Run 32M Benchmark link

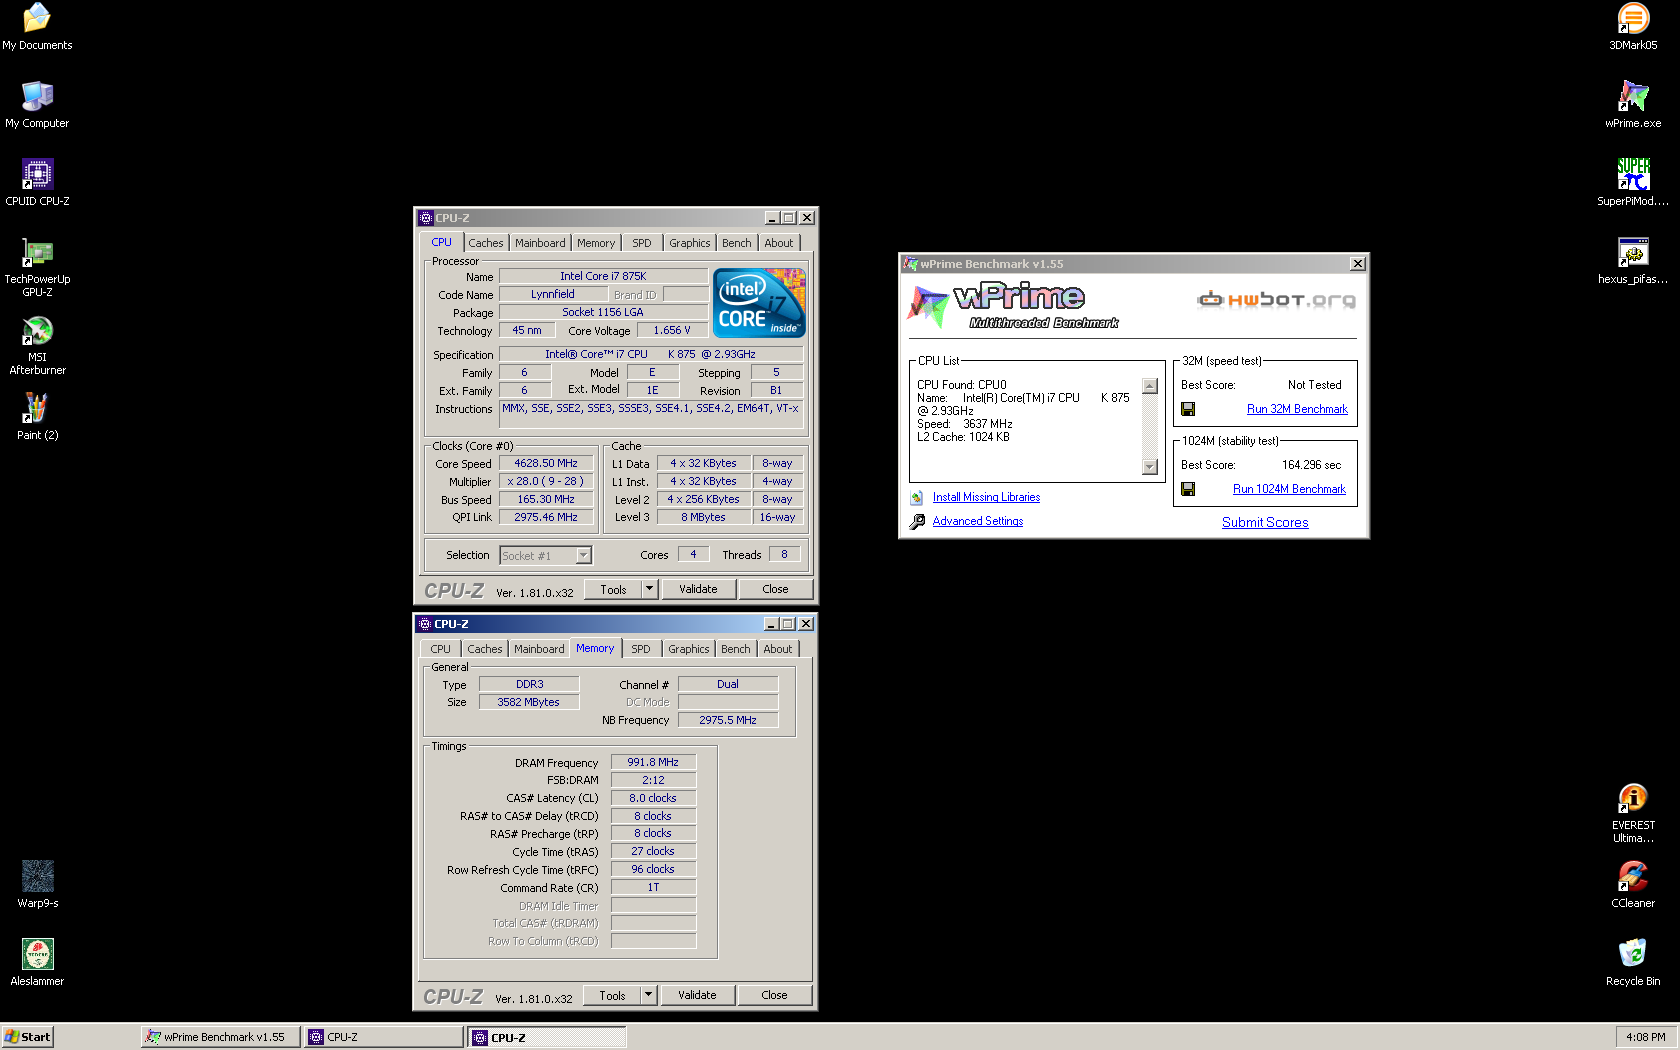tap(1297, 409)
